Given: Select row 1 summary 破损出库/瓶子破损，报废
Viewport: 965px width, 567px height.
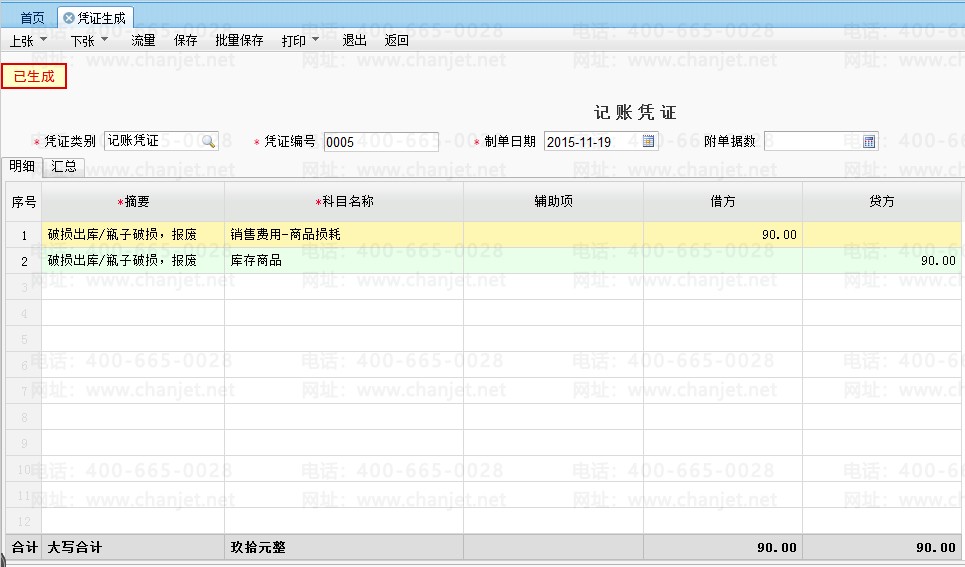Looking at the screenshot, I should [x=133, y=235].
